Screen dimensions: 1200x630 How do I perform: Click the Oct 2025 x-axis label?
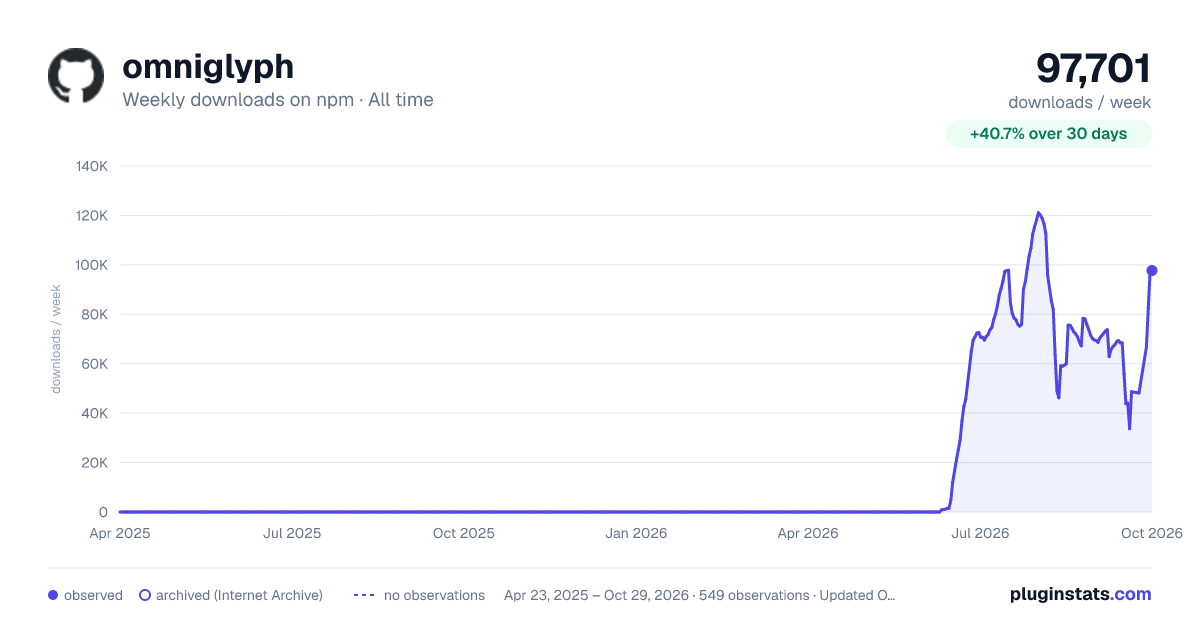[464, 533]
